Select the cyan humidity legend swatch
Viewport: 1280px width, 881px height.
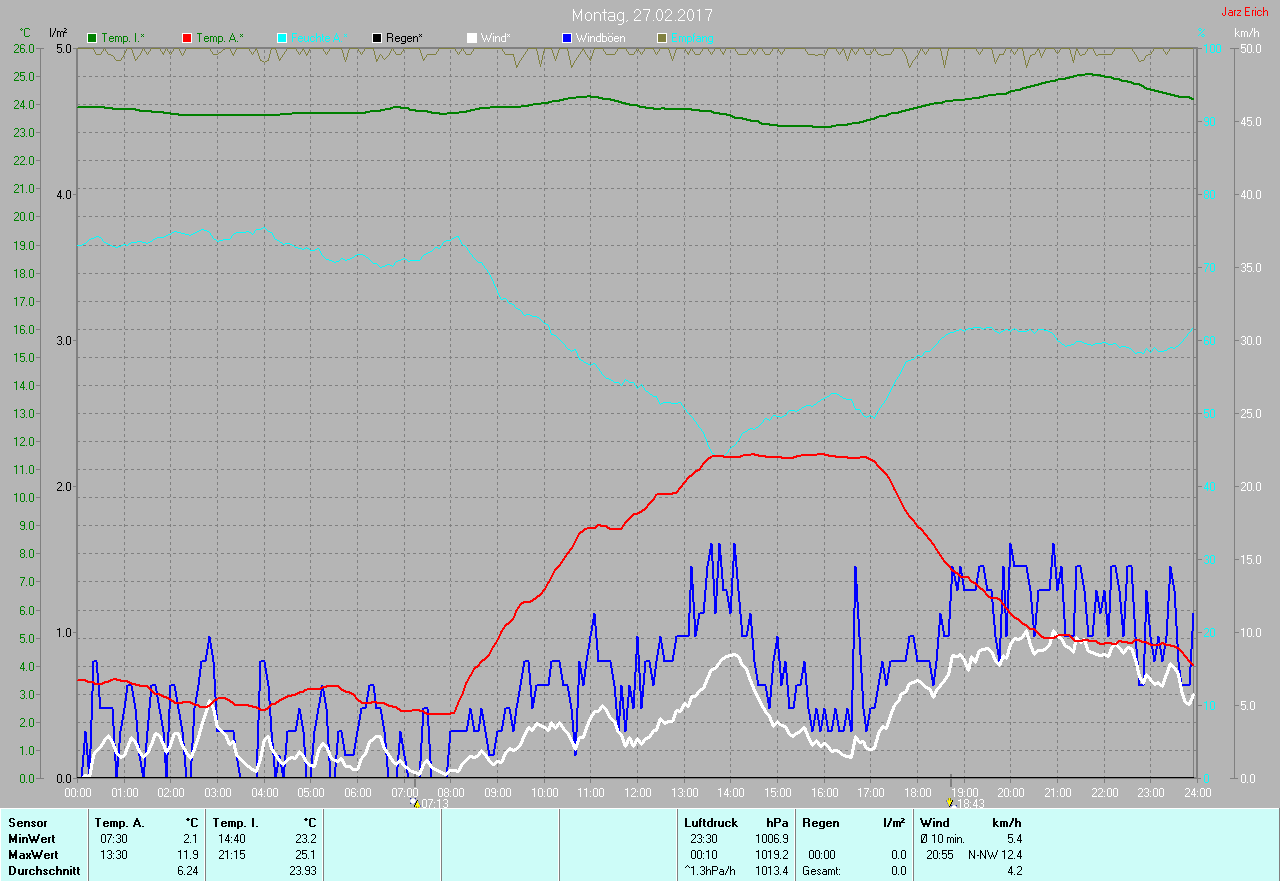pyautogui.click(x=282, y=38)
